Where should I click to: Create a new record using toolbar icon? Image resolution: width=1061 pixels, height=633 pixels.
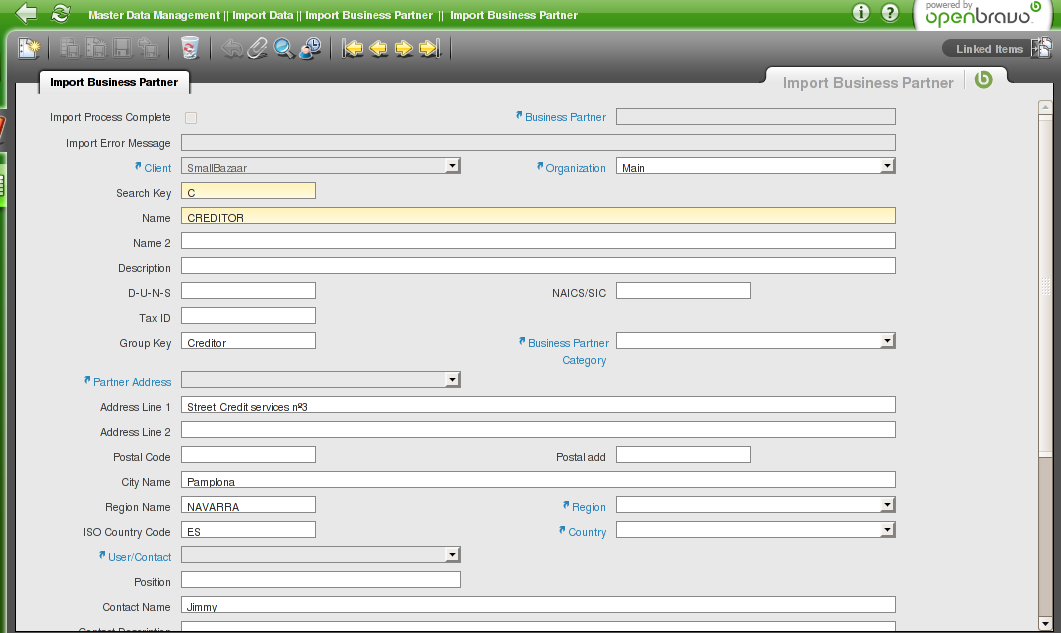coord(30,48)
